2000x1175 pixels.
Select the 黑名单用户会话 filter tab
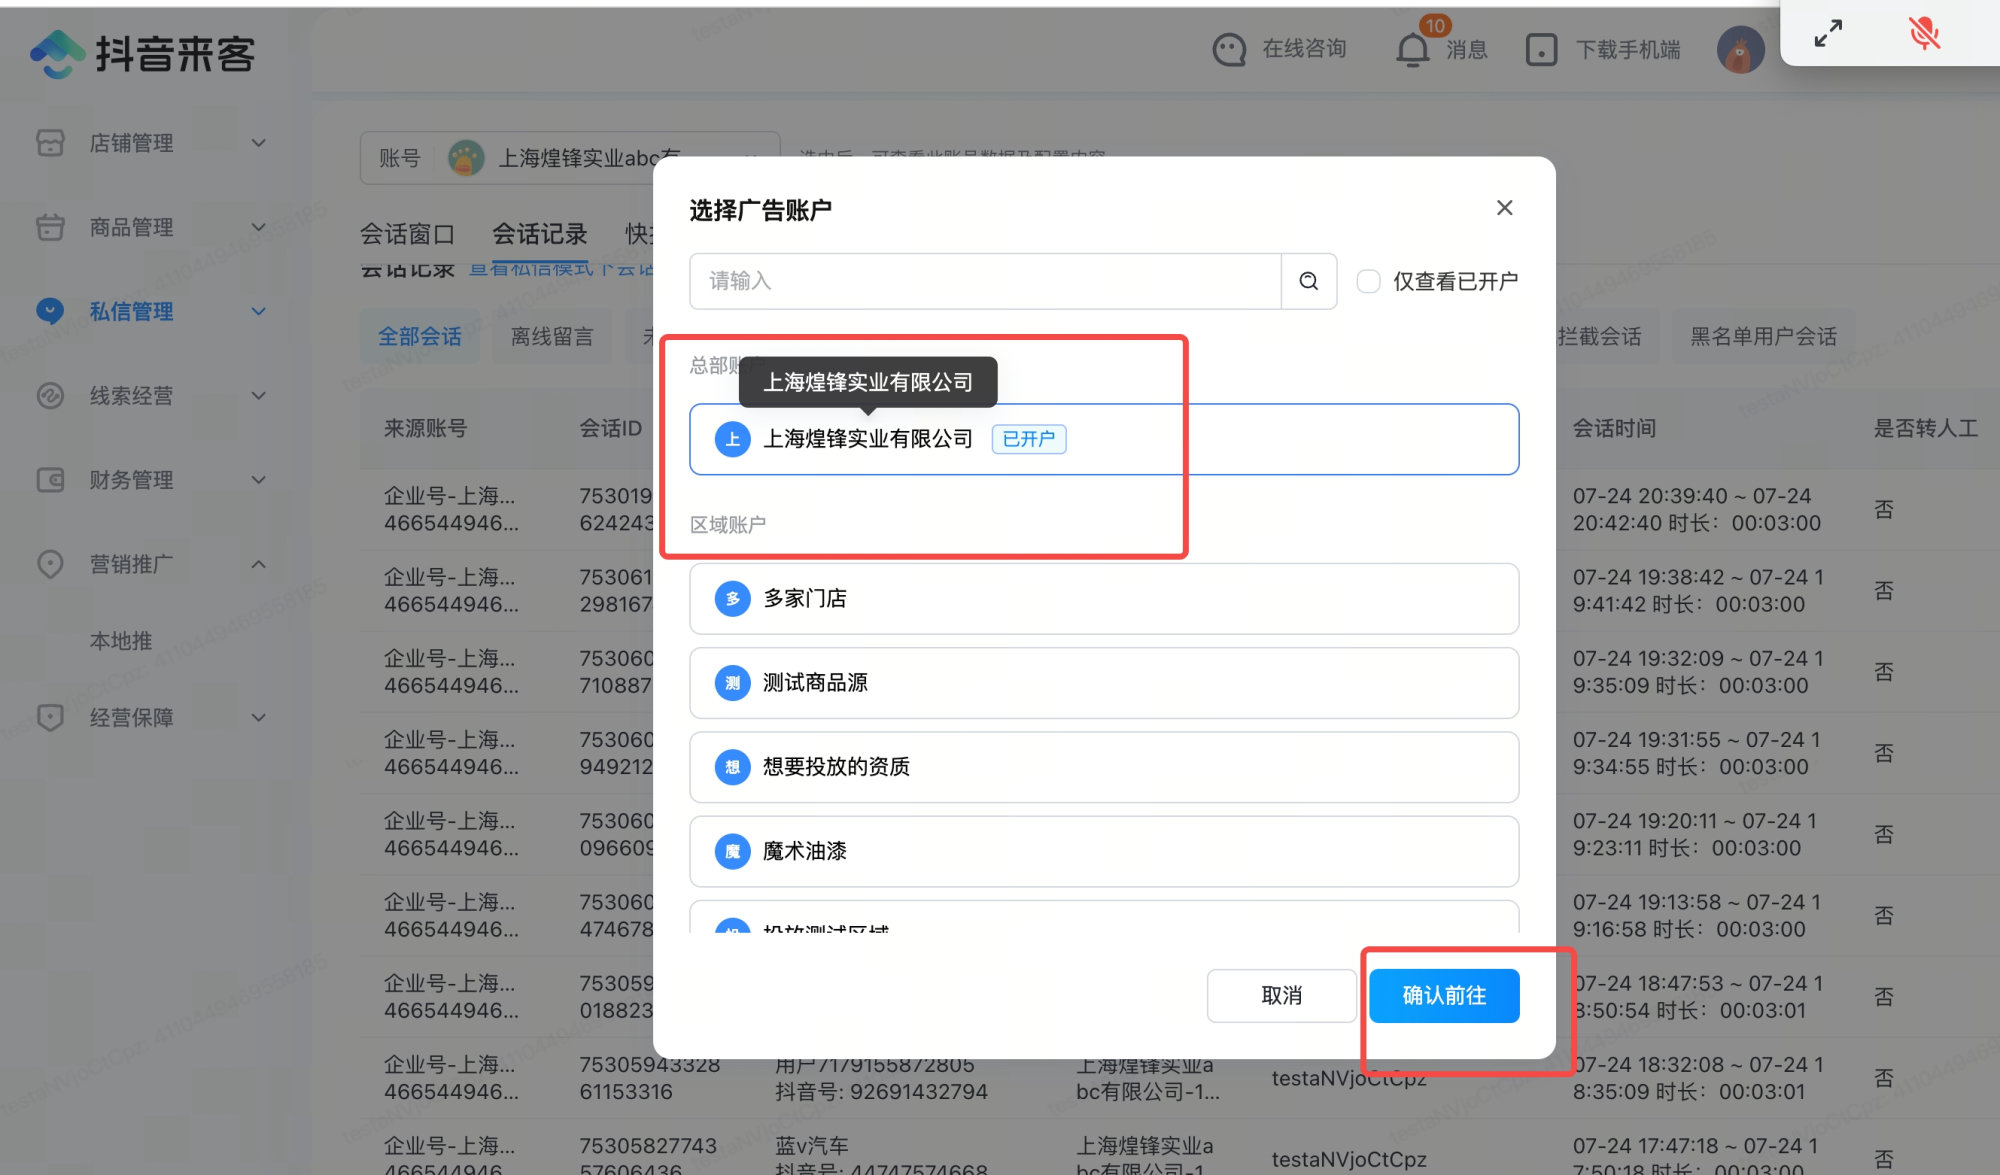tap(1763, 336)
